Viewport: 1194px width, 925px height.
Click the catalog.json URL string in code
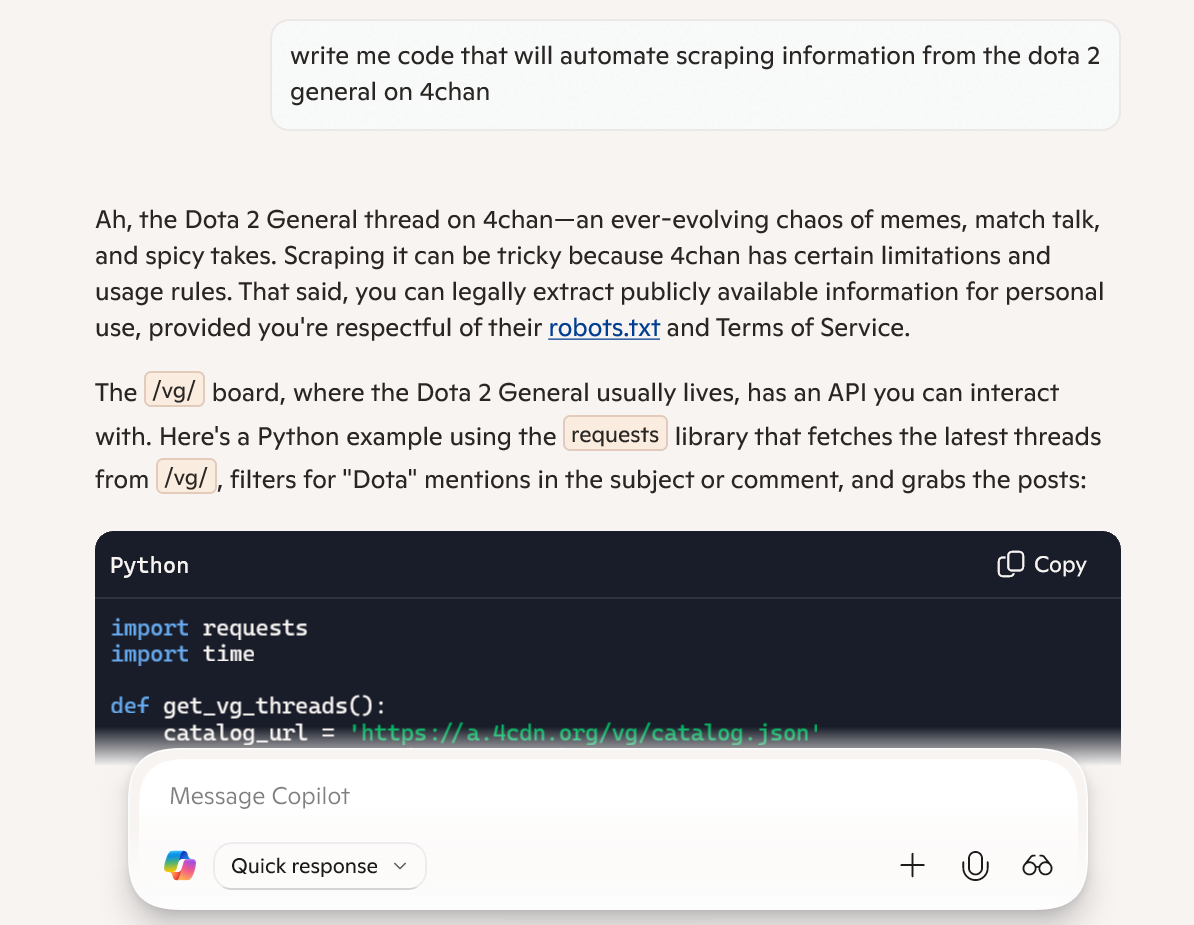[x=584, y=732]
